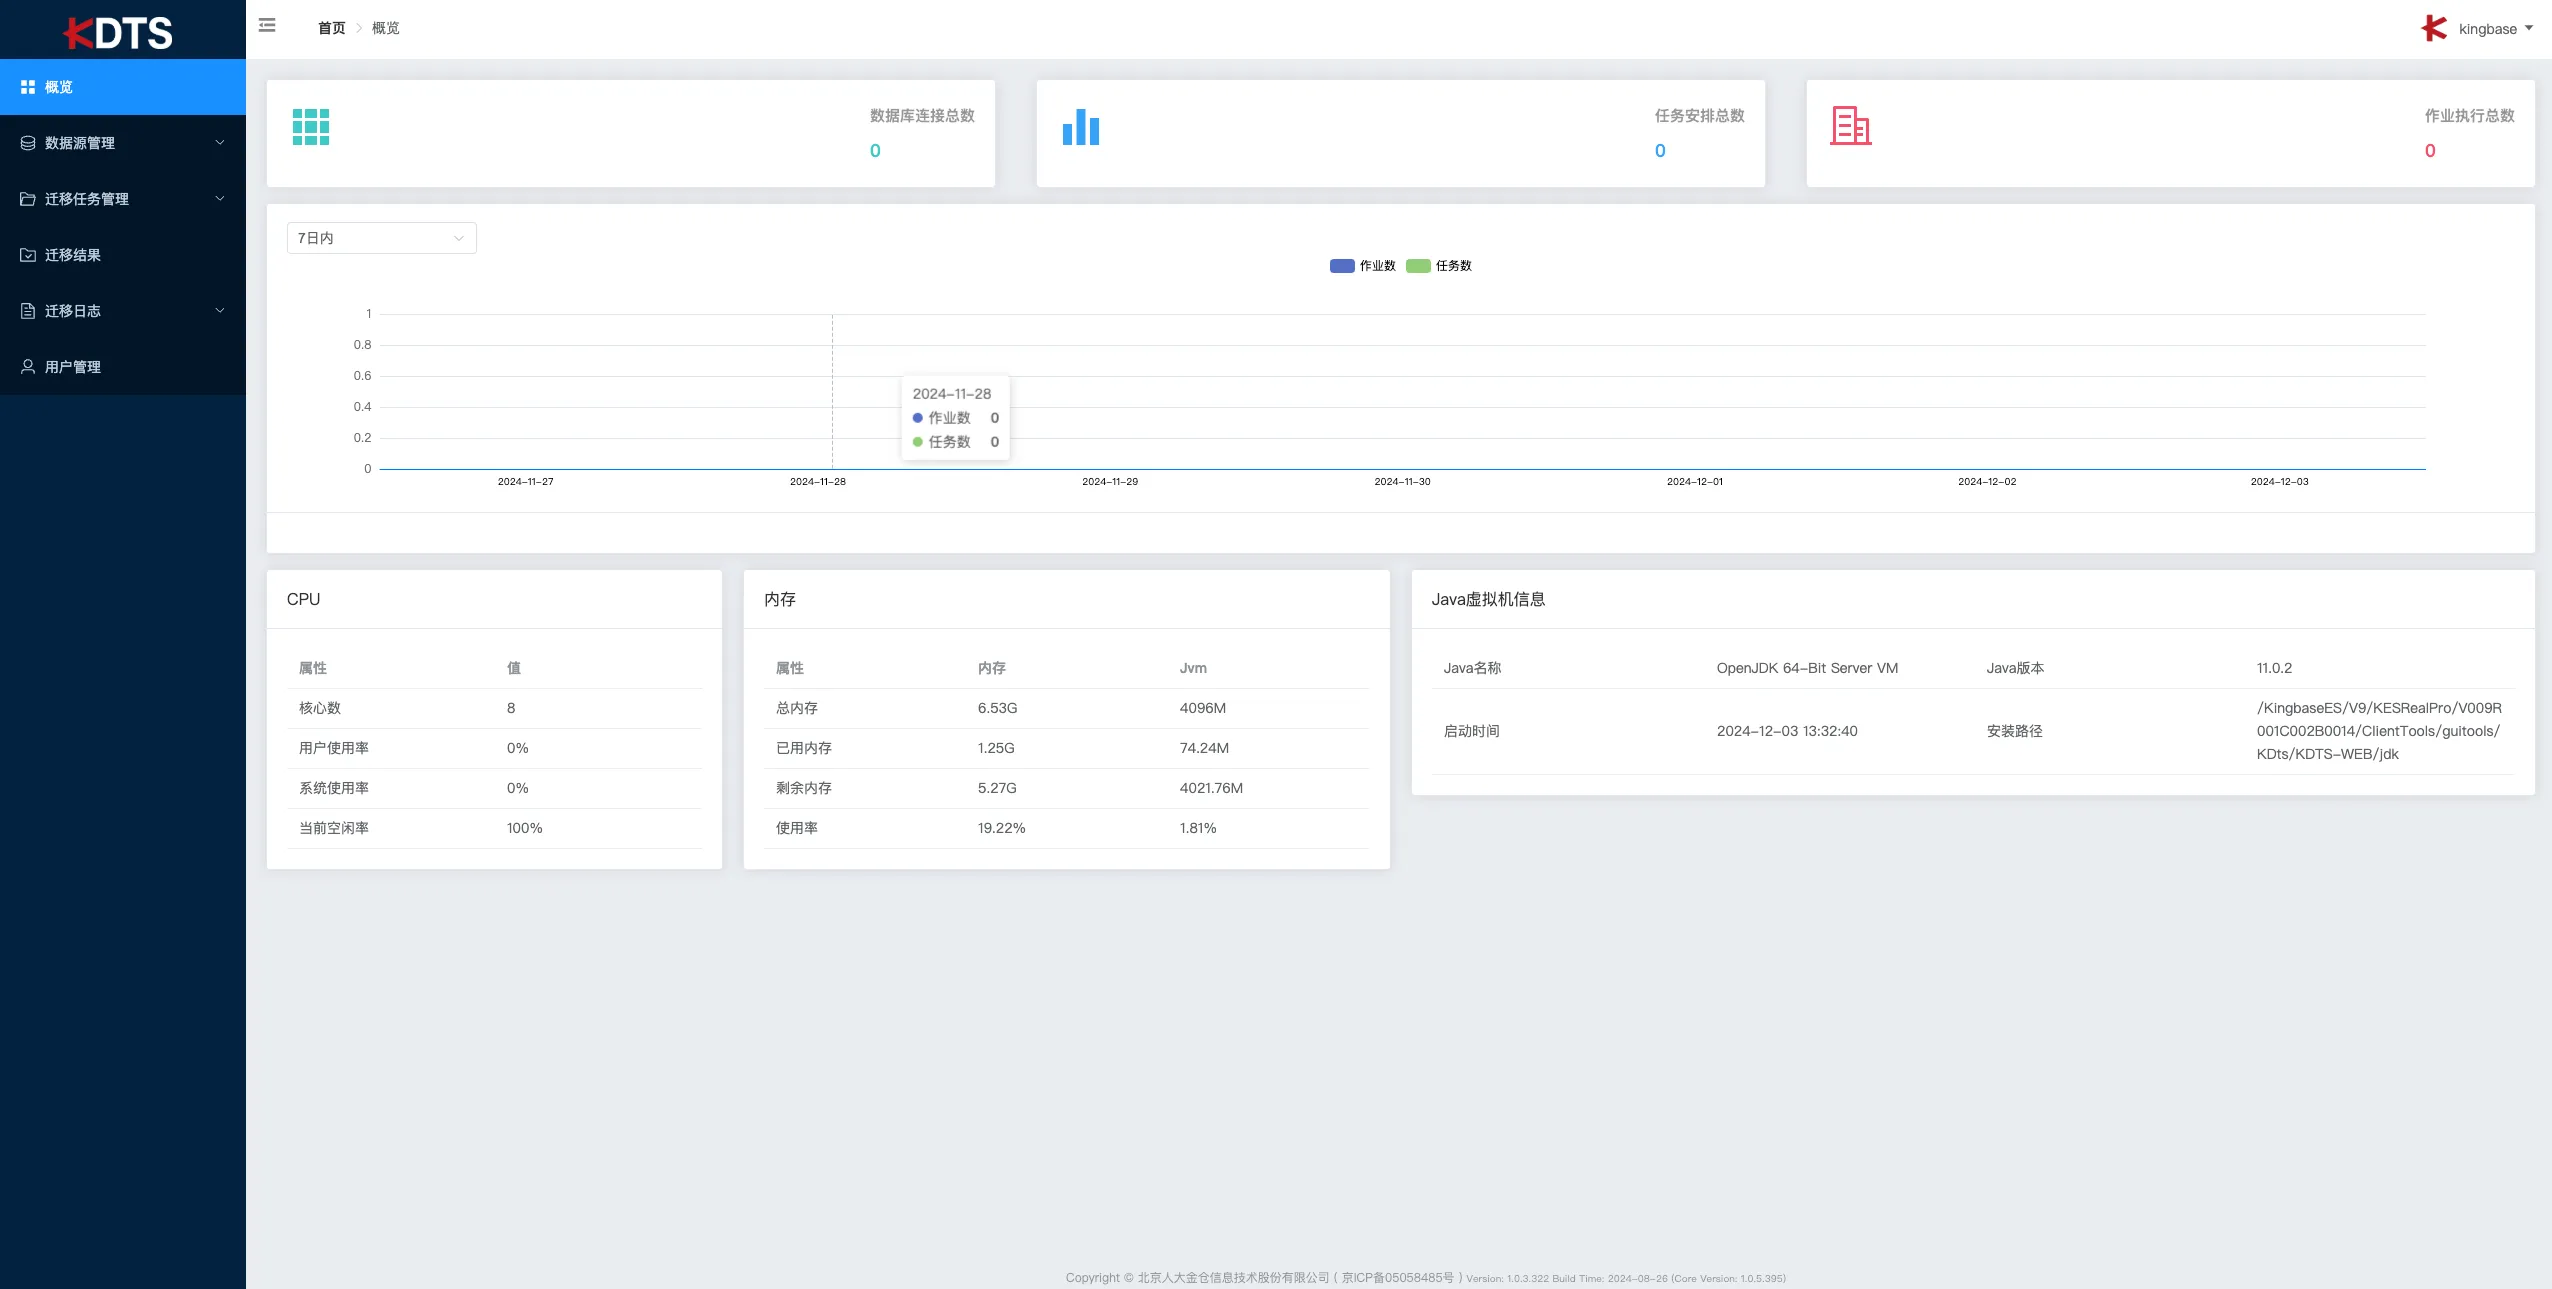Viewport: 2552px width, 1289px height.
Task: Click the 迁移结果 results icon
Action: [28, 254]
